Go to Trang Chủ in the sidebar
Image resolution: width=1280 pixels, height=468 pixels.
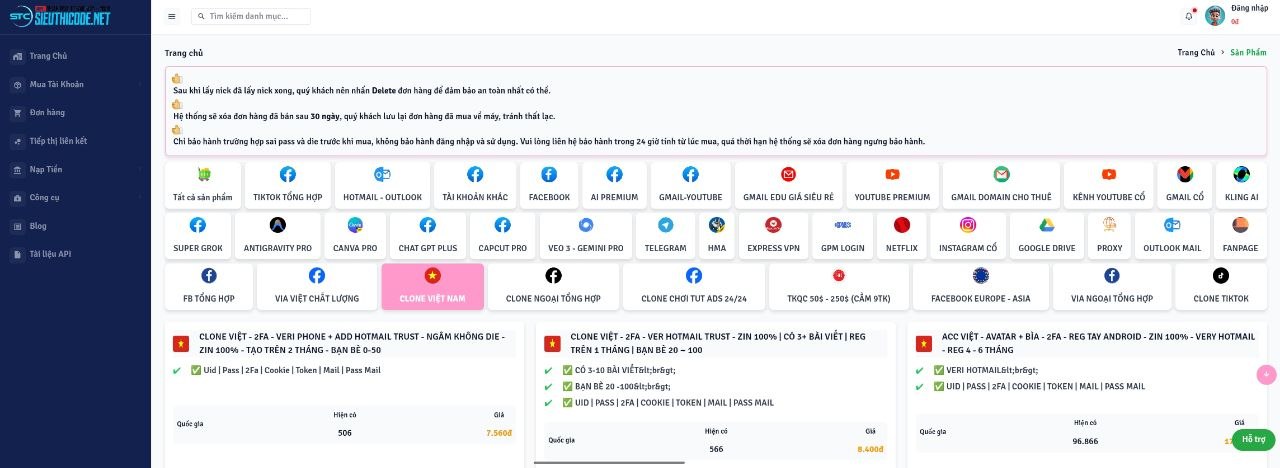click(75, 56)
